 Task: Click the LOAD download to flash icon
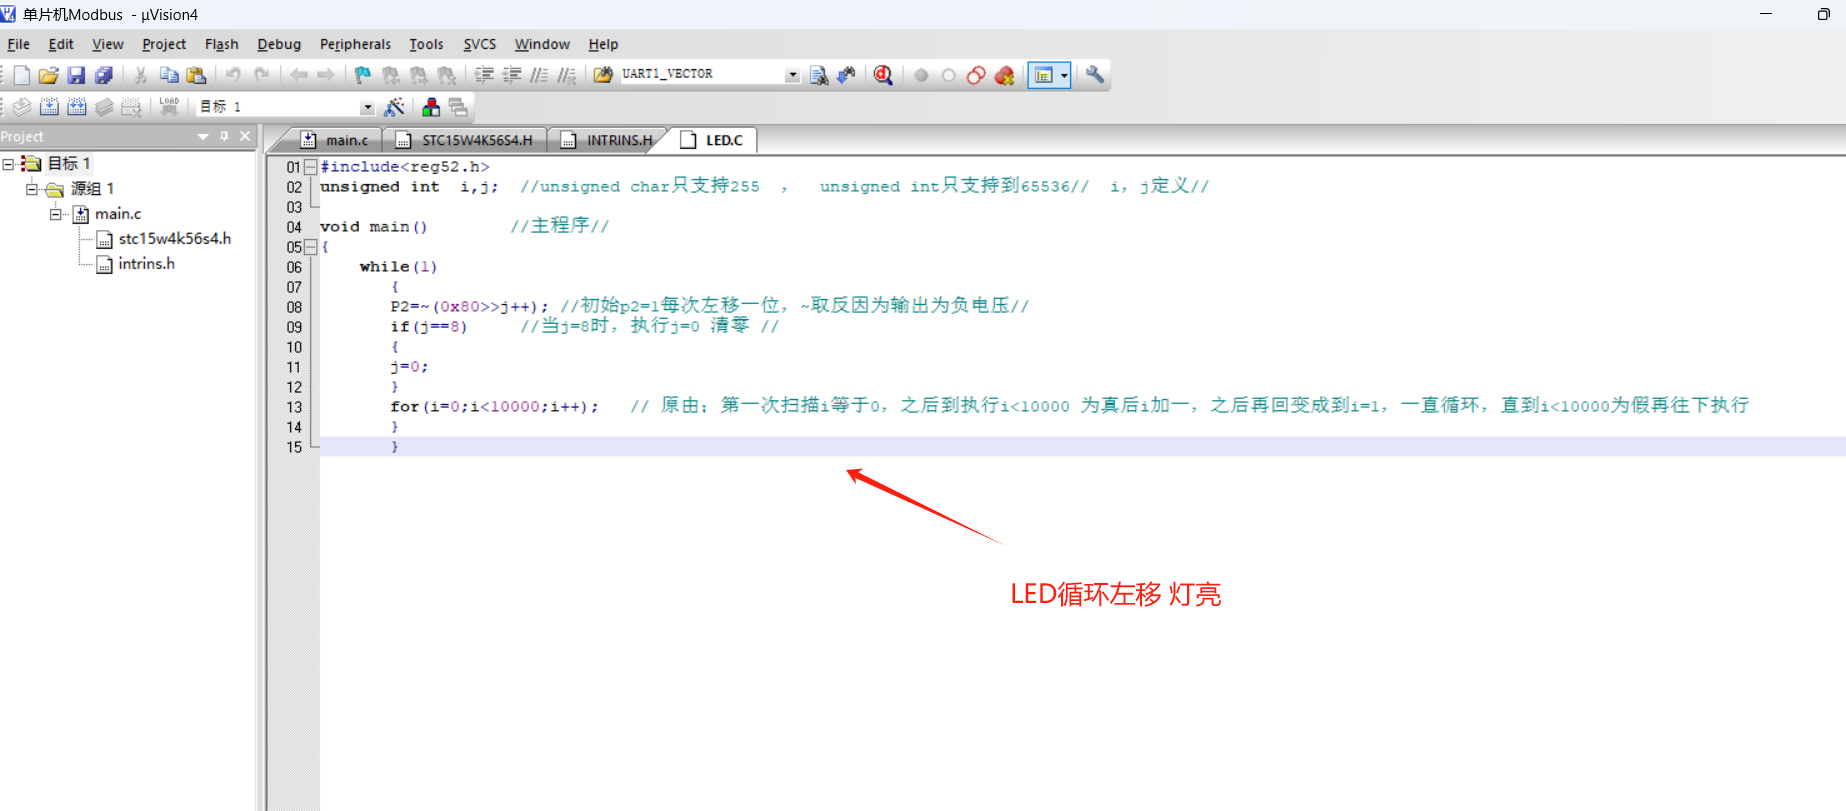(169, 106)
